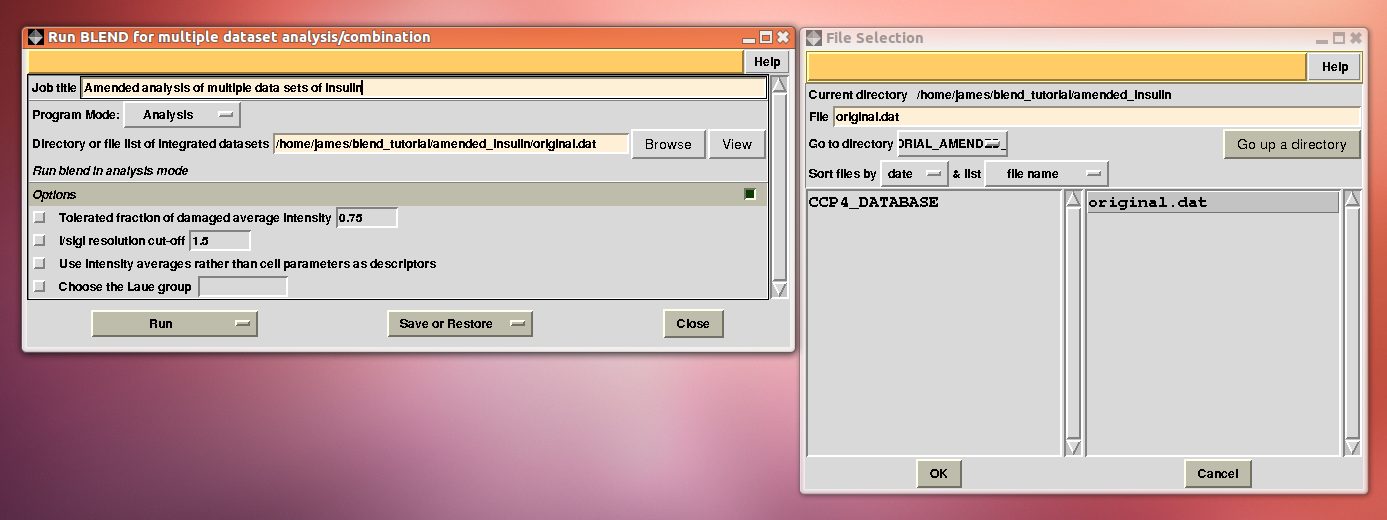Image resolution: width=1387 pixels, height=520 pixels.
Task: Click up arrow of directory list scrollbar
Action: pyautogui.click(x=1073, y=199)
